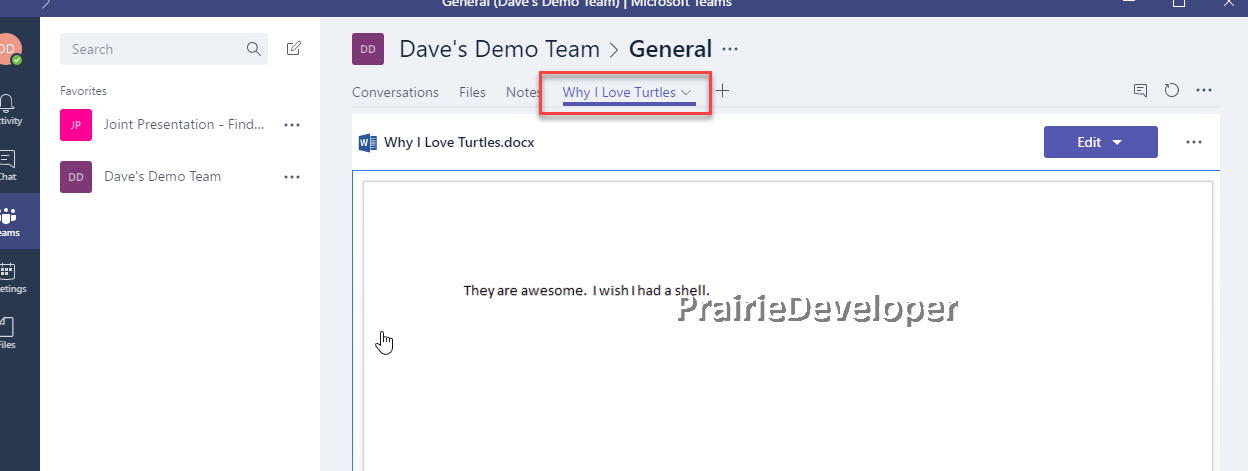Click the text 'They are awesome.'
The height and width of the screenshot is (471, 1248).
(525, 290)
